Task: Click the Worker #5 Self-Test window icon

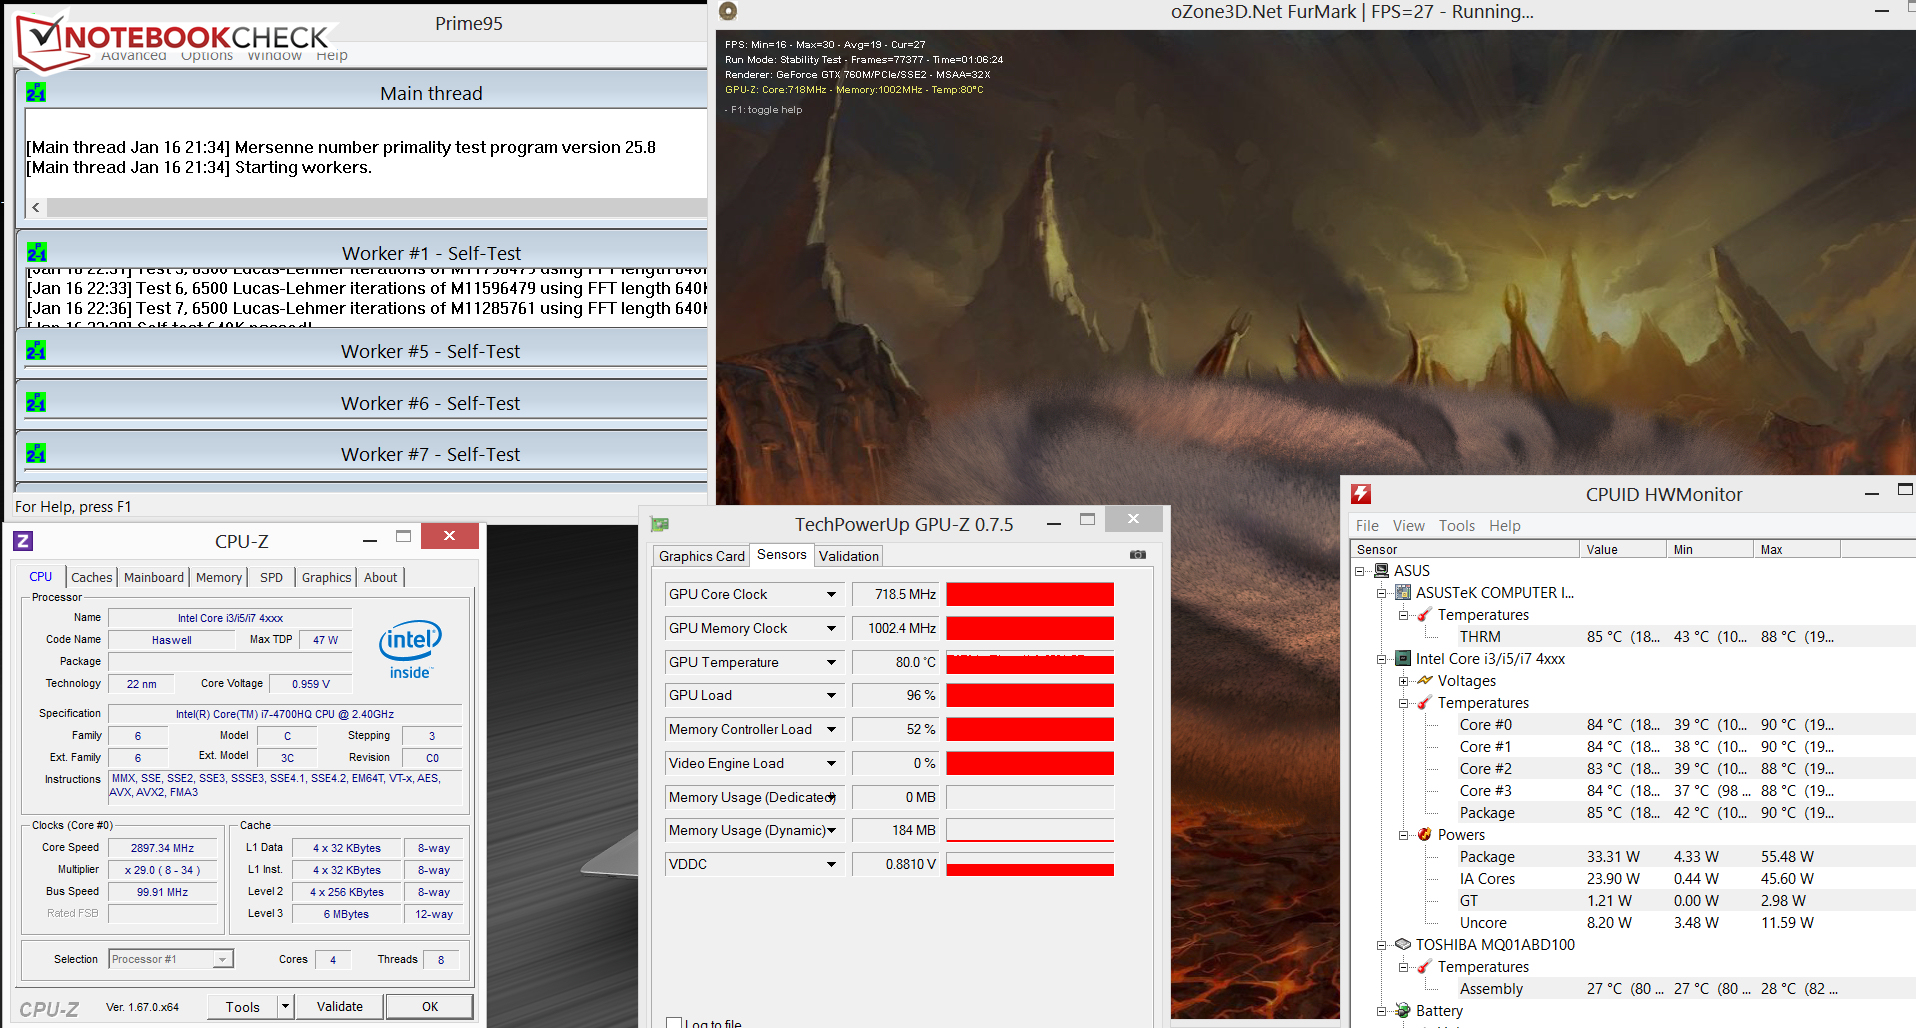Action: click(x=36, y=350)
